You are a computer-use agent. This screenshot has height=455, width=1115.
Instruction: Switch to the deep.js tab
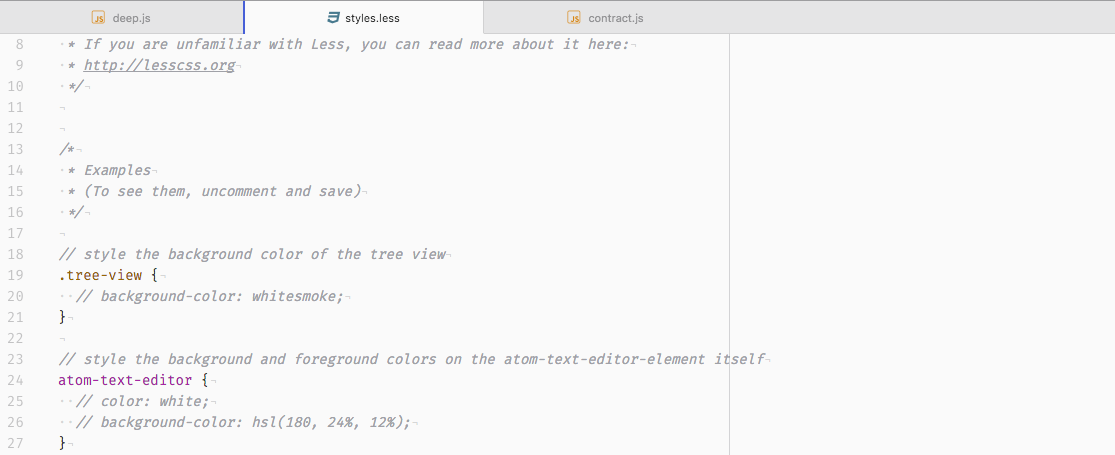[x=132, y=18]
